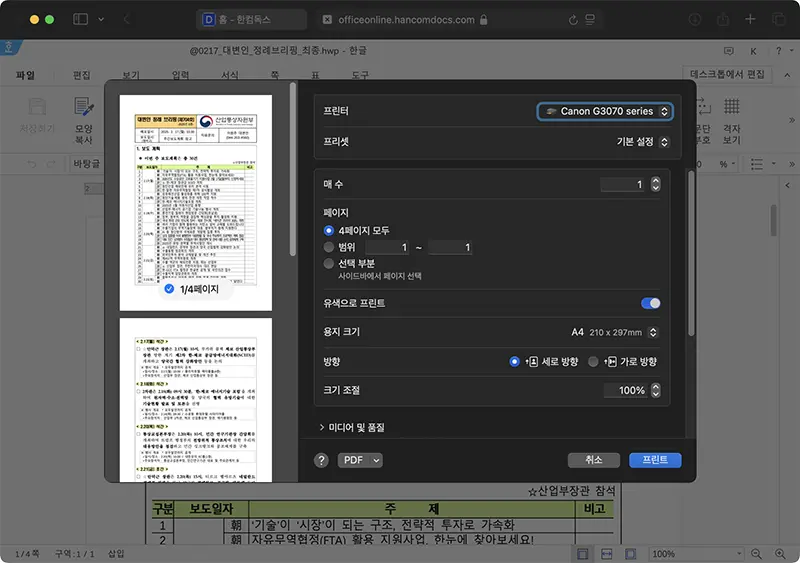Open the 100% zoom dropdown in status bar

[696, 554]
